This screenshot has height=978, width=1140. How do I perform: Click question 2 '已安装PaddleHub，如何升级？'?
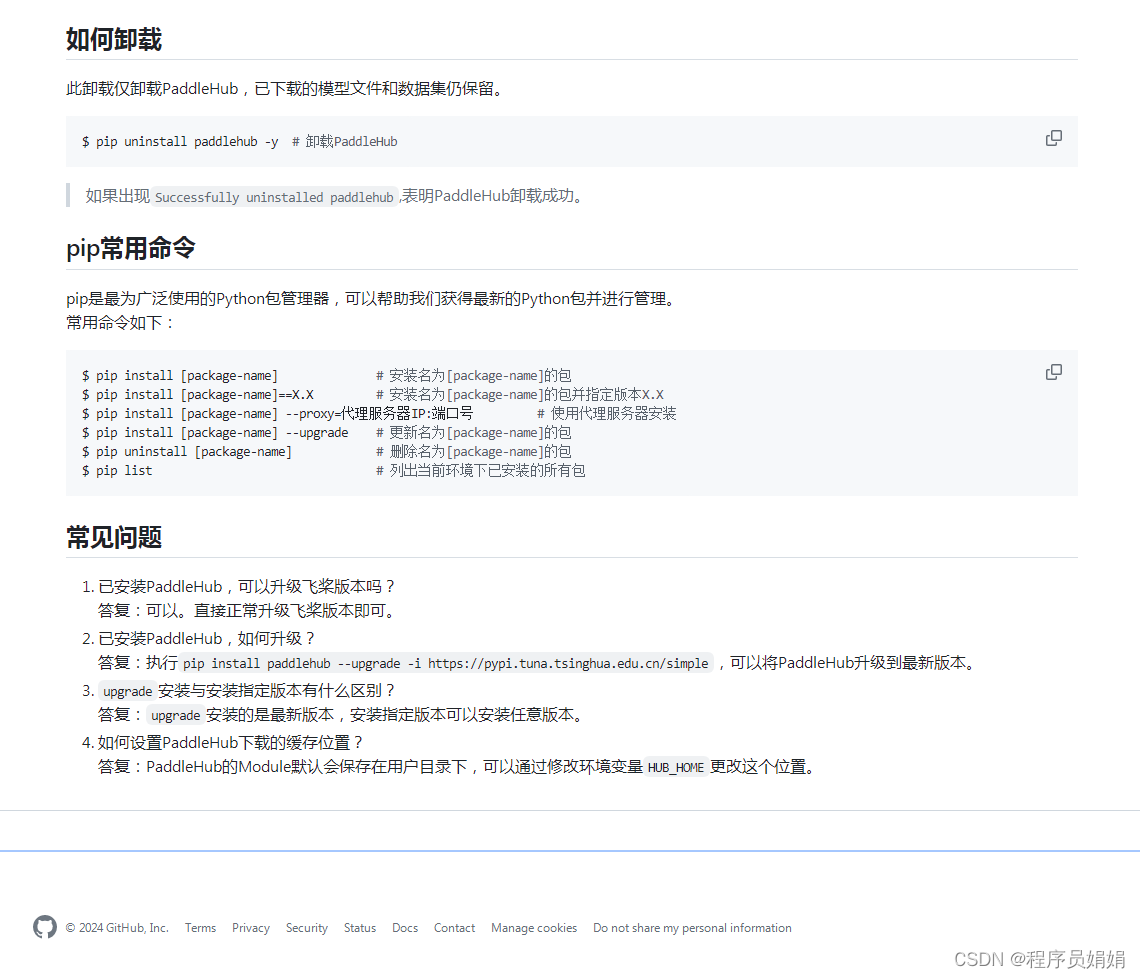pyautogui.click(x=207, y=638)
